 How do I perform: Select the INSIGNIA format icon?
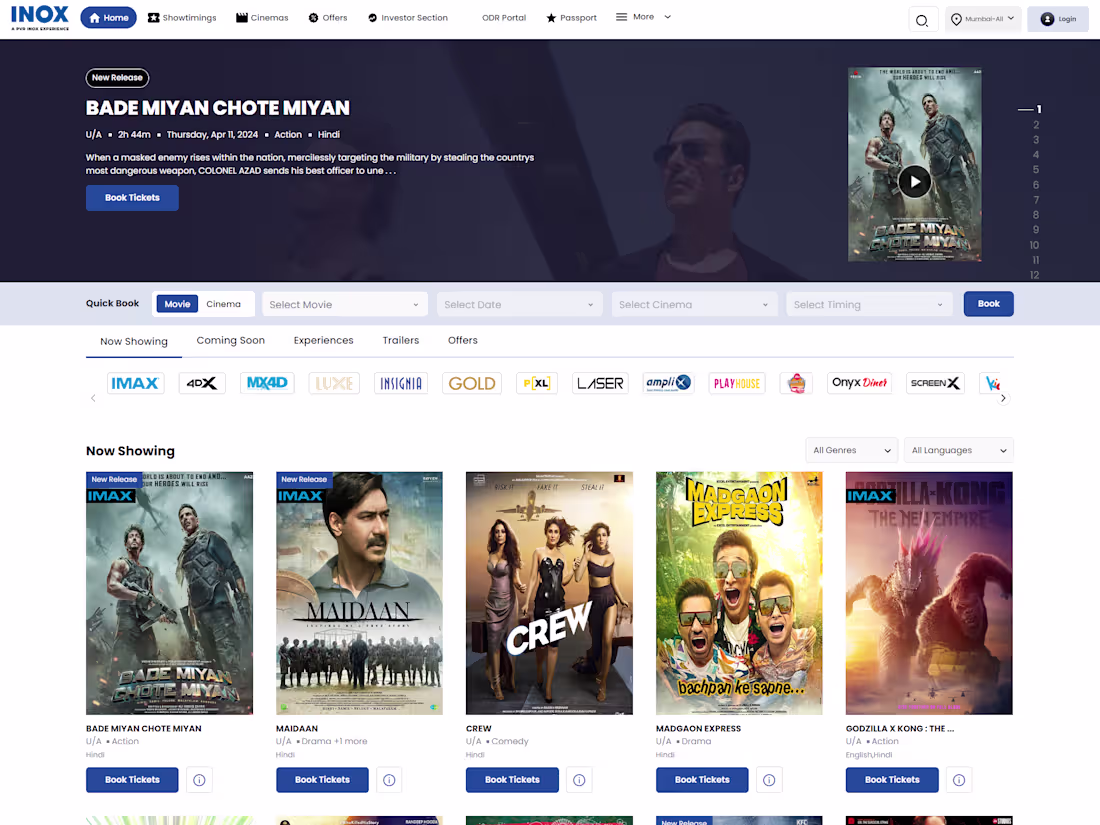(400, 382)
